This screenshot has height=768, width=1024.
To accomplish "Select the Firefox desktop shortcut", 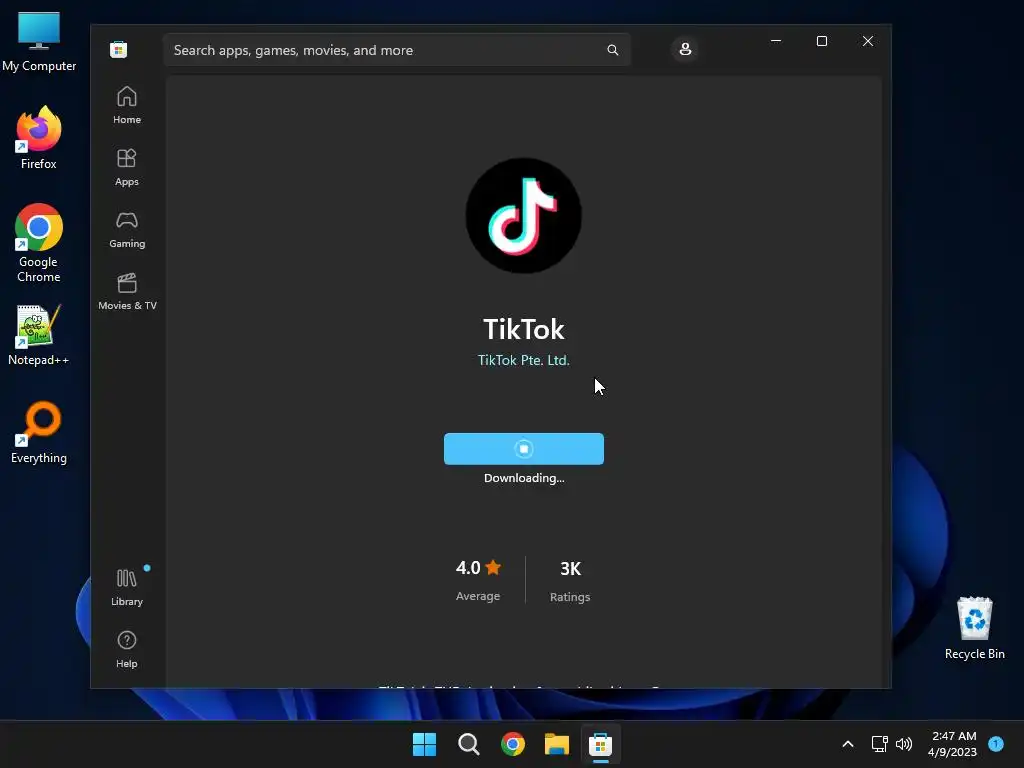I will (39, 138).
